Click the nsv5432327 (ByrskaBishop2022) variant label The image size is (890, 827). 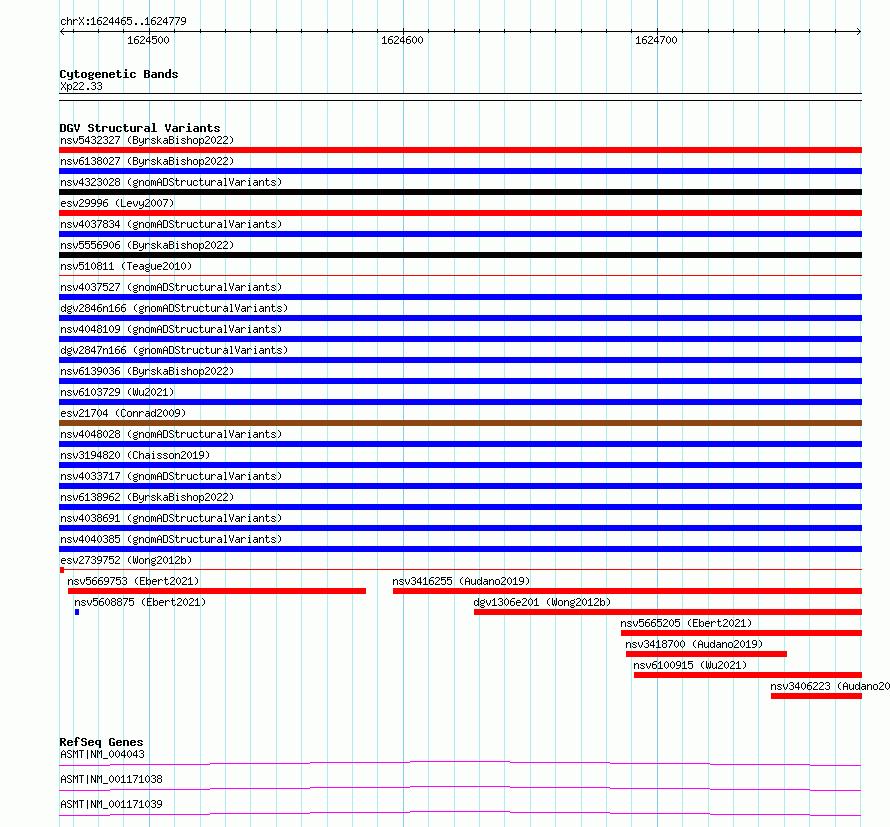(147, 140)
